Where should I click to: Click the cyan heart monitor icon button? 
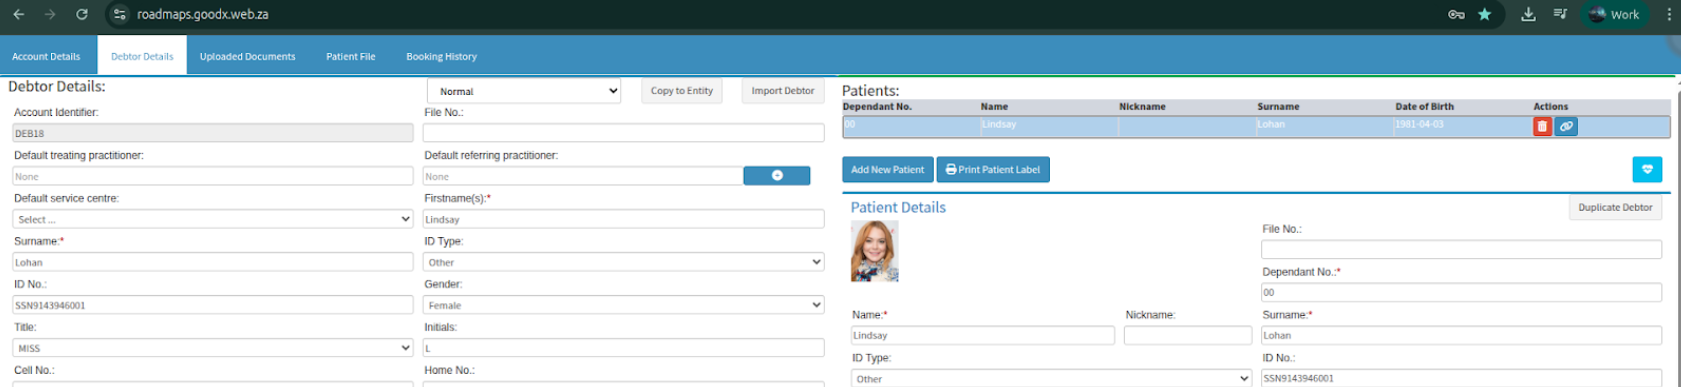tap(1647, 169)
